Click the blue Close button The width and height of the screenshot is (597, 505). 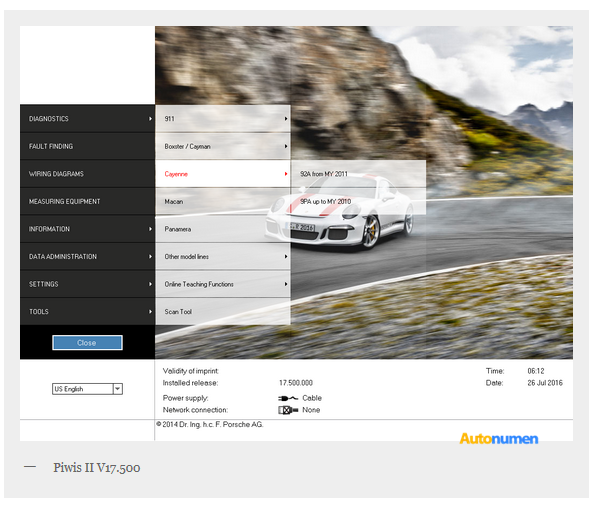pyautogui.click(x=87, y=343)
